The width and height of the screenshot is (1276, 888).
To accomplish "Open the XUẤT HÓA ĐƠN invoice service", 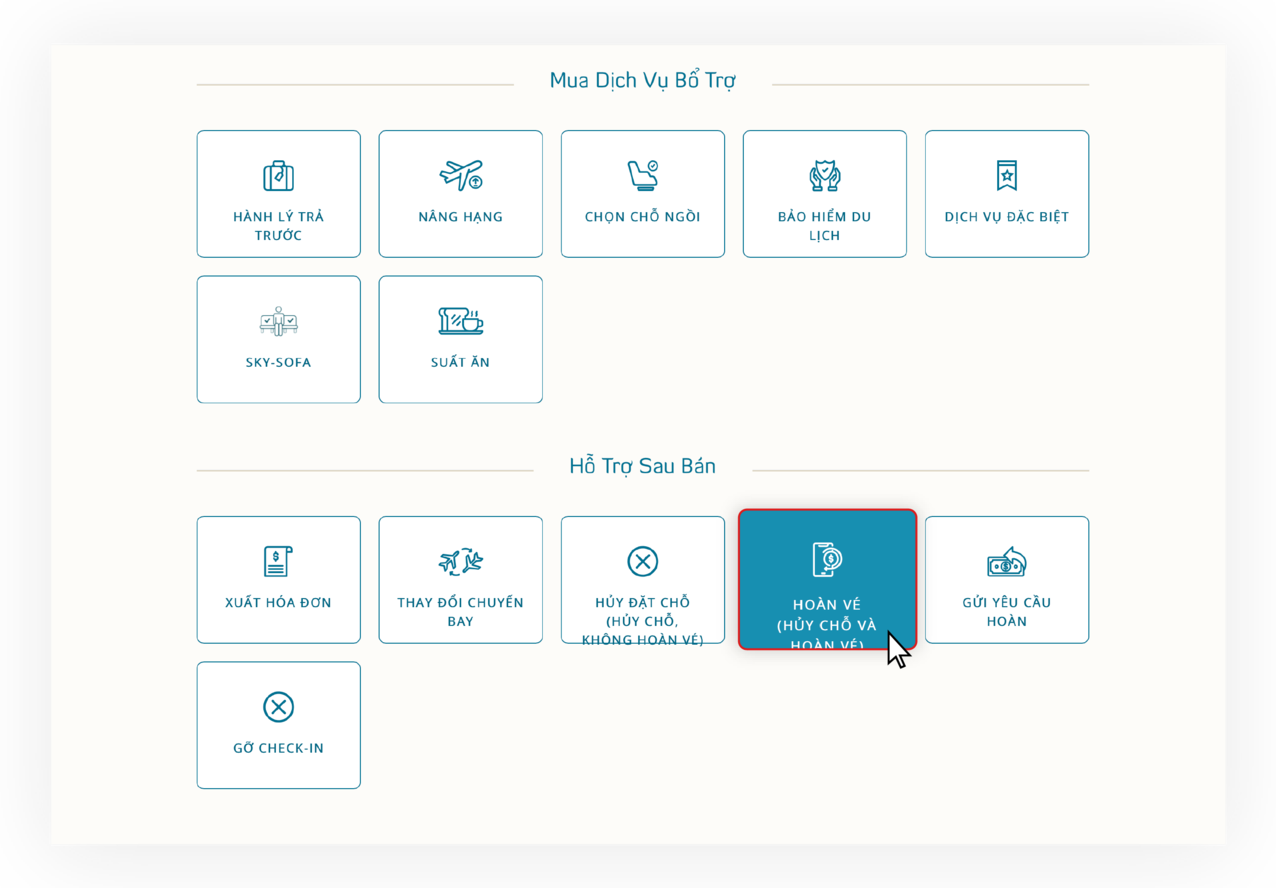I will pos(278,580).
